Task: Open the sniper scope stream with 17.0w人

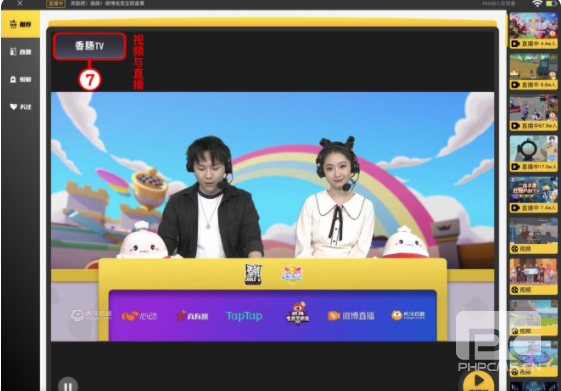Action: coord(533,153)
